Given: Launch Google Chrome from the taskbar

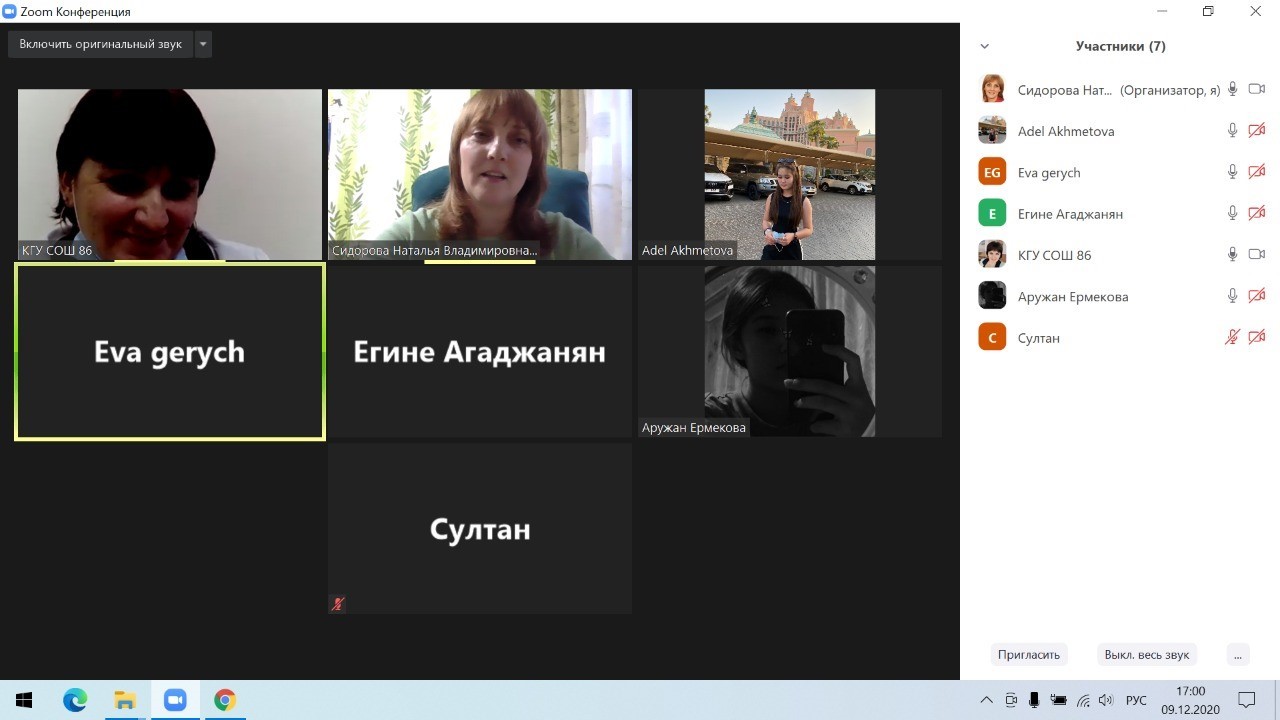Looking at the screenshot, I should (225, 700).
